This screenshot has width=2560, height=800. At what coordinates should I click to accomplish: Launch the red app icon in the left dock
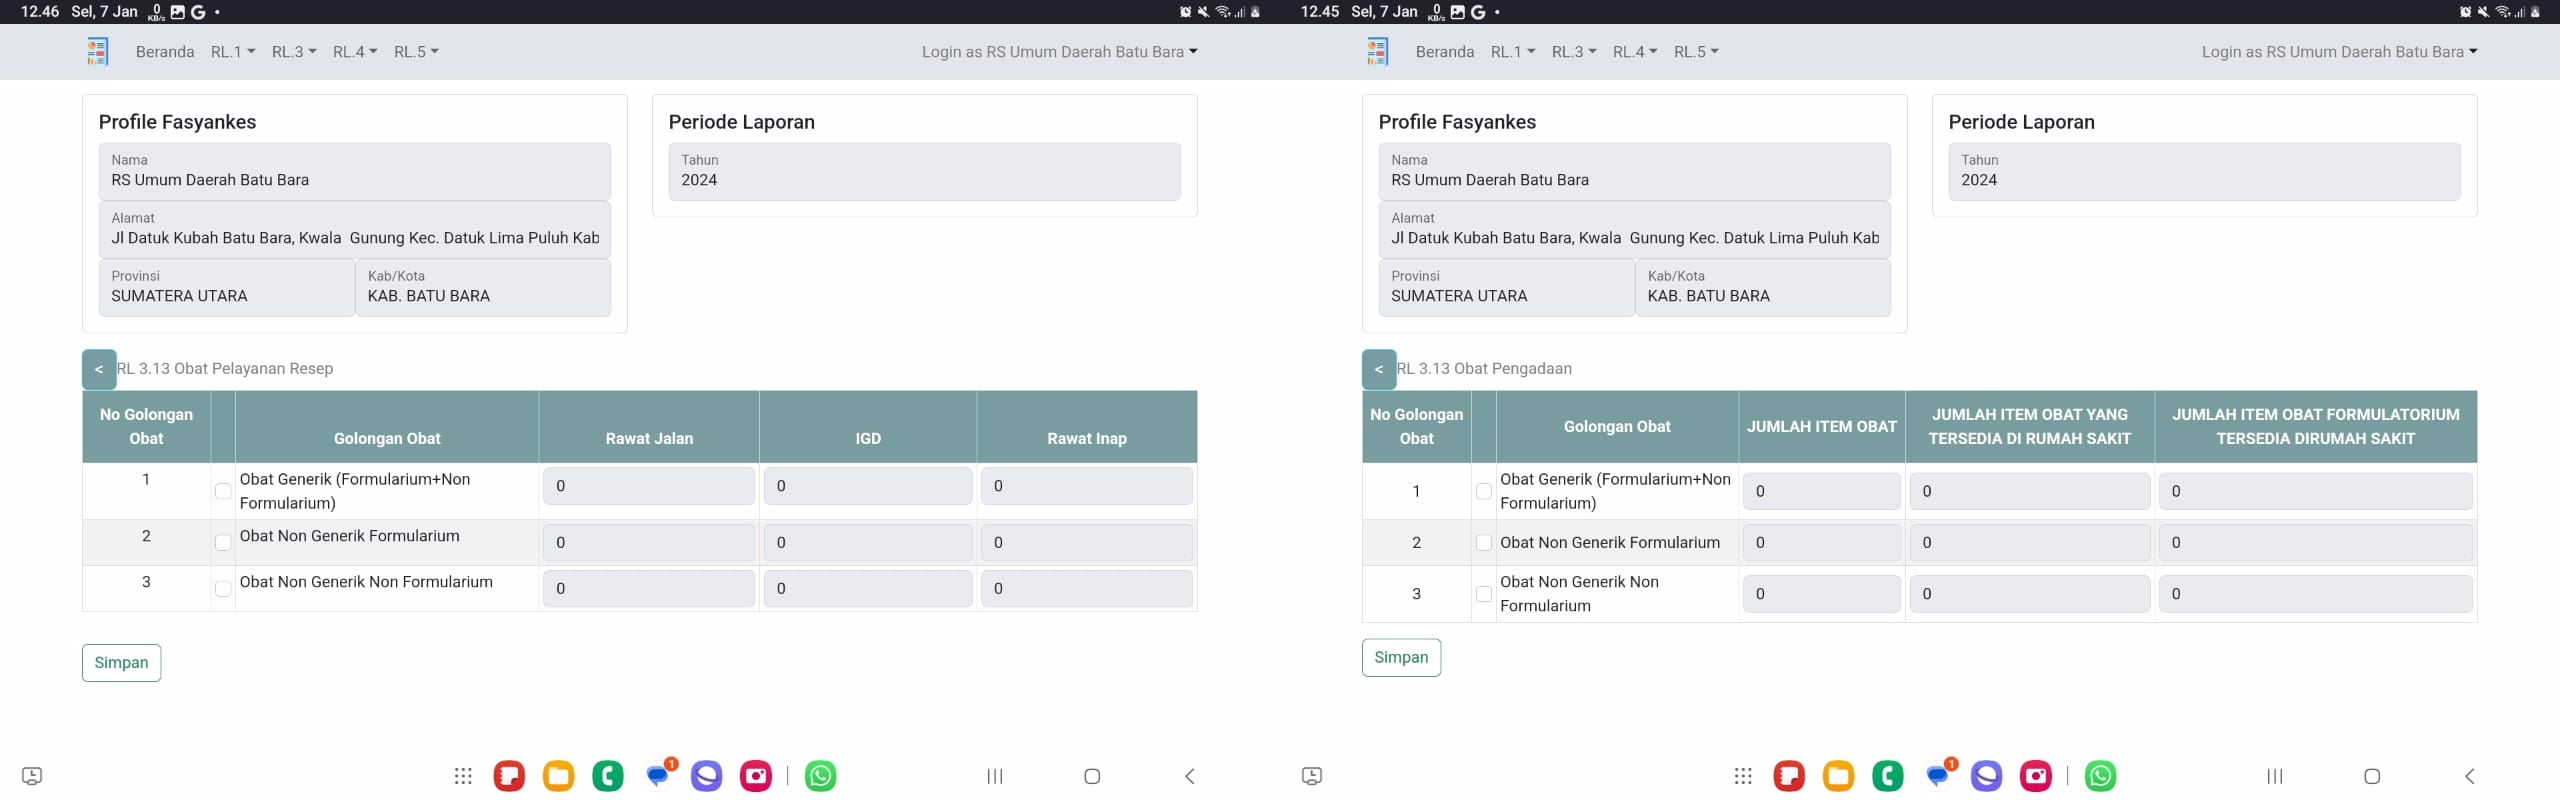[509, 776]
